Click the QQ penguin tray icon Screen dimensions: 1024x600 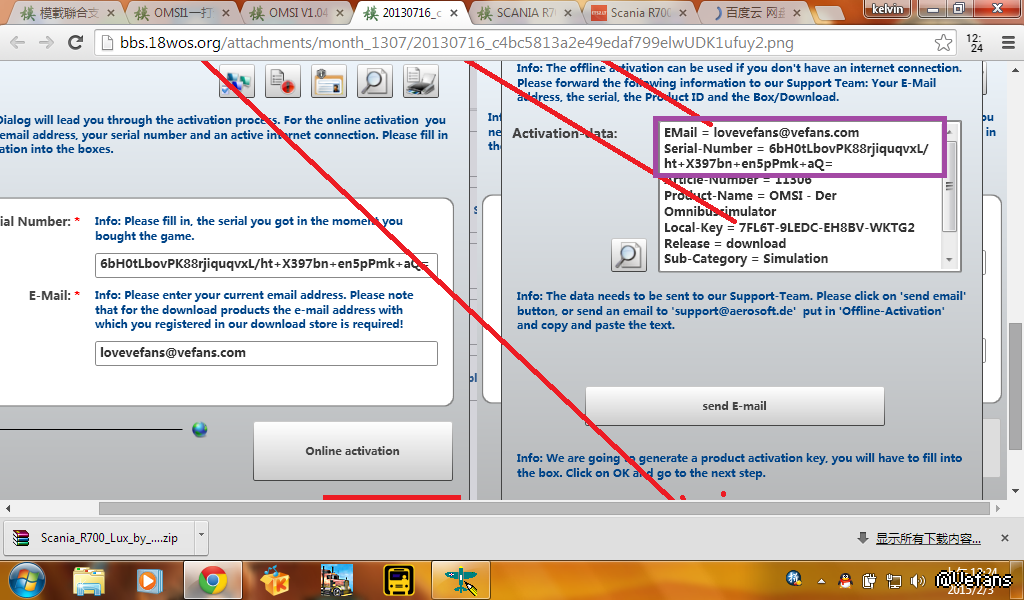tap(846, 580)
